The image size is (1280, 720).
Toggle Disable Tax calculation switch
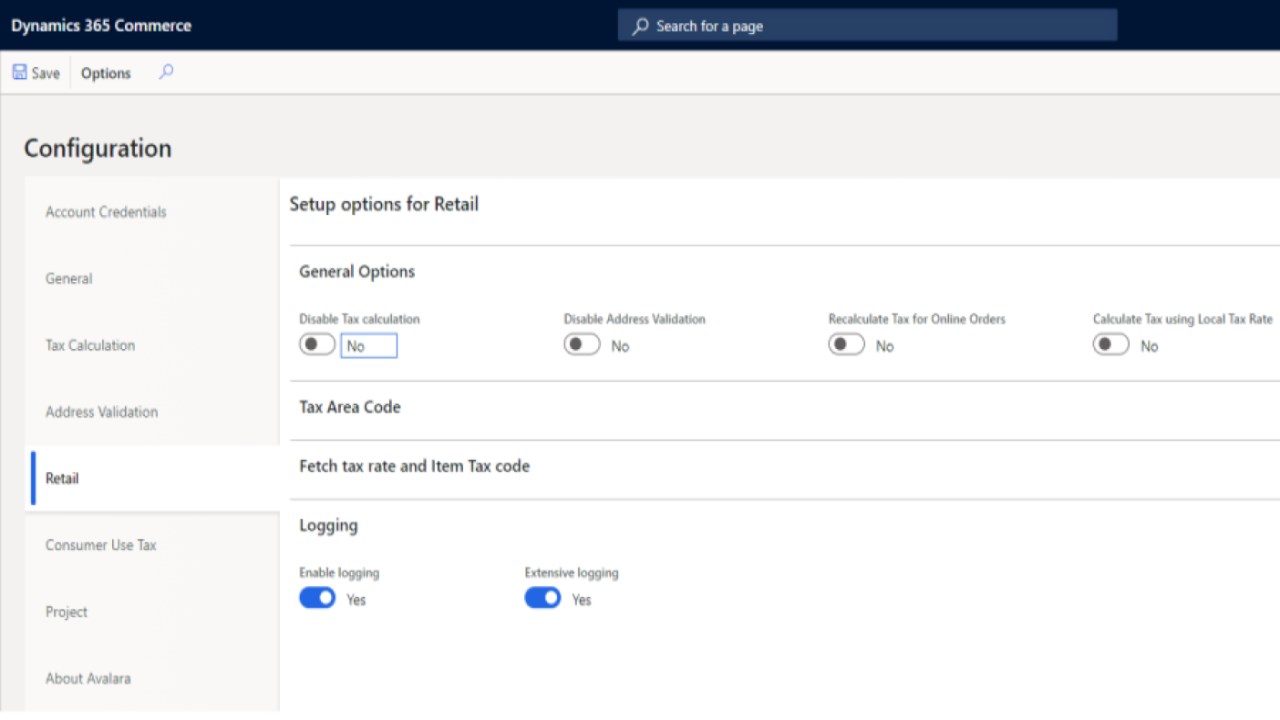pyautogui.click(x=317, y=345)
